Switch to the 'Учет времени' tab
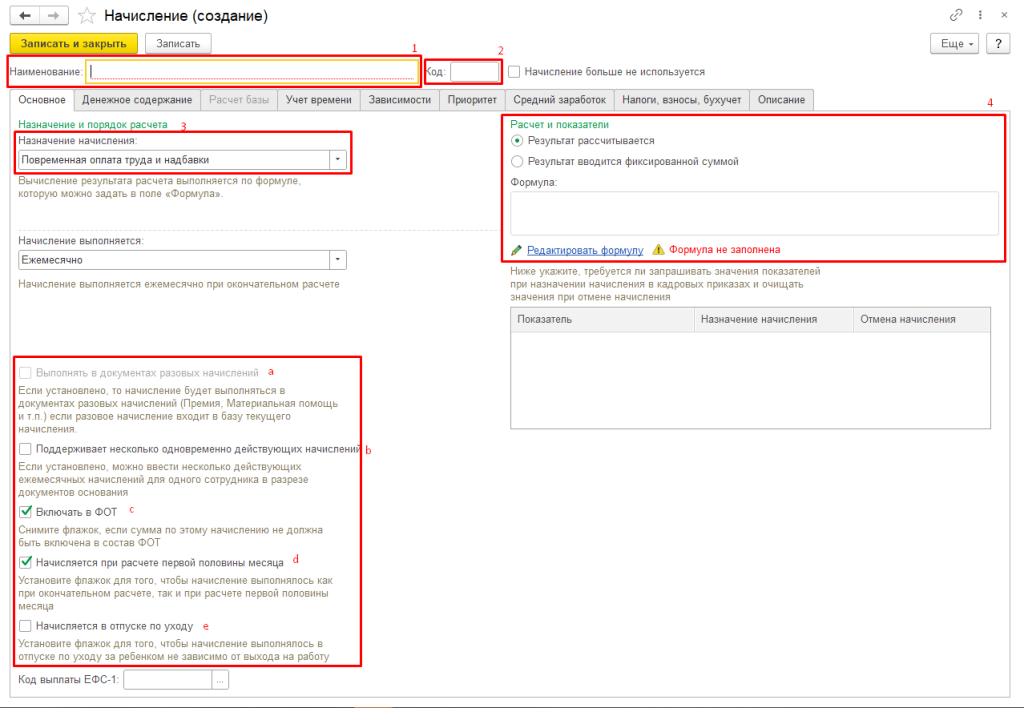 [318, 100]
